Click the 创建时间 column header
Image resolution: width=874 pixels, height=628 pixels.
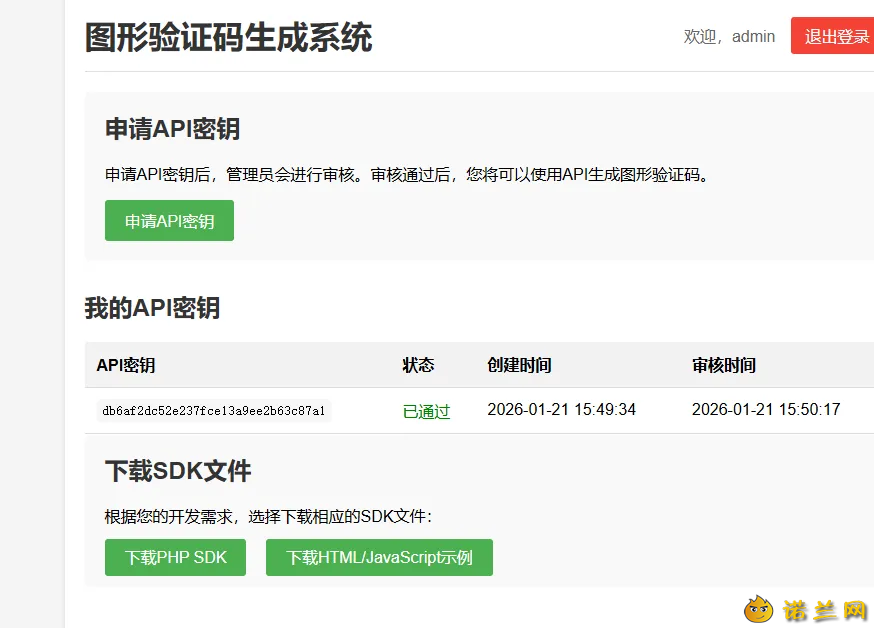coord(519,365)
